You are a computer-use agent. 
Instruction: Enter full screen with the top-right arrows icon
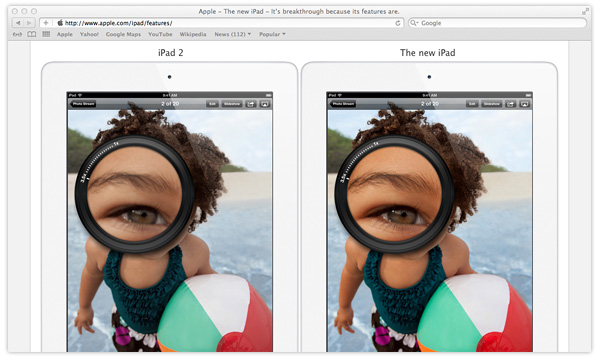tap(585, 12)
